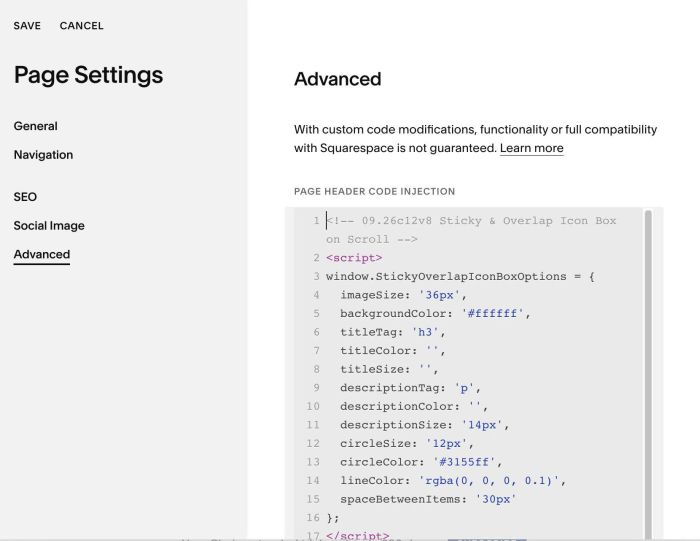700x541 pixels.
Task: Switch to the SEO tab
Action: coord(25,197)
